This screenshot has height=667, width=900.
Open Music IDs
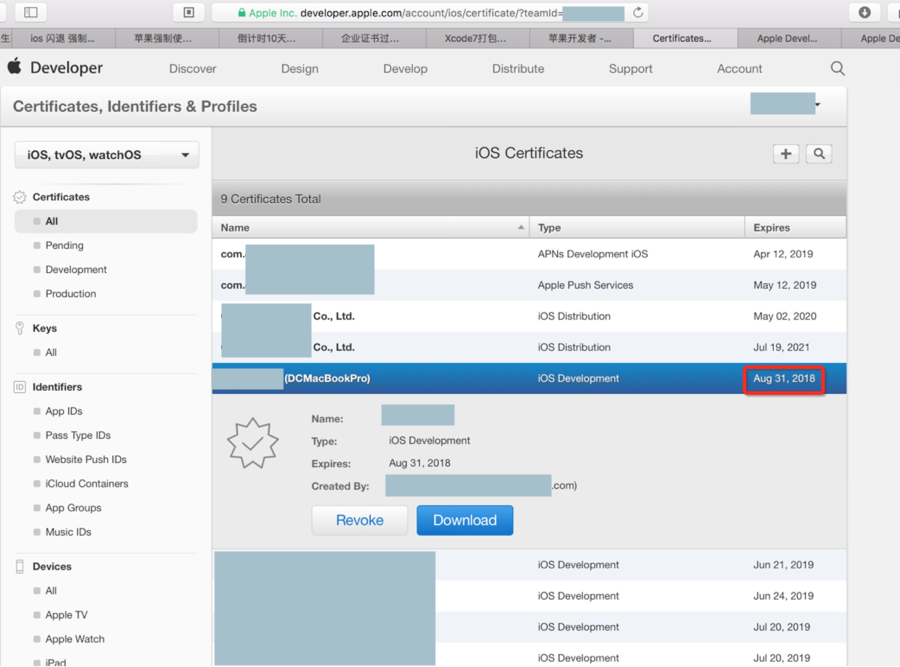(68, 532)
